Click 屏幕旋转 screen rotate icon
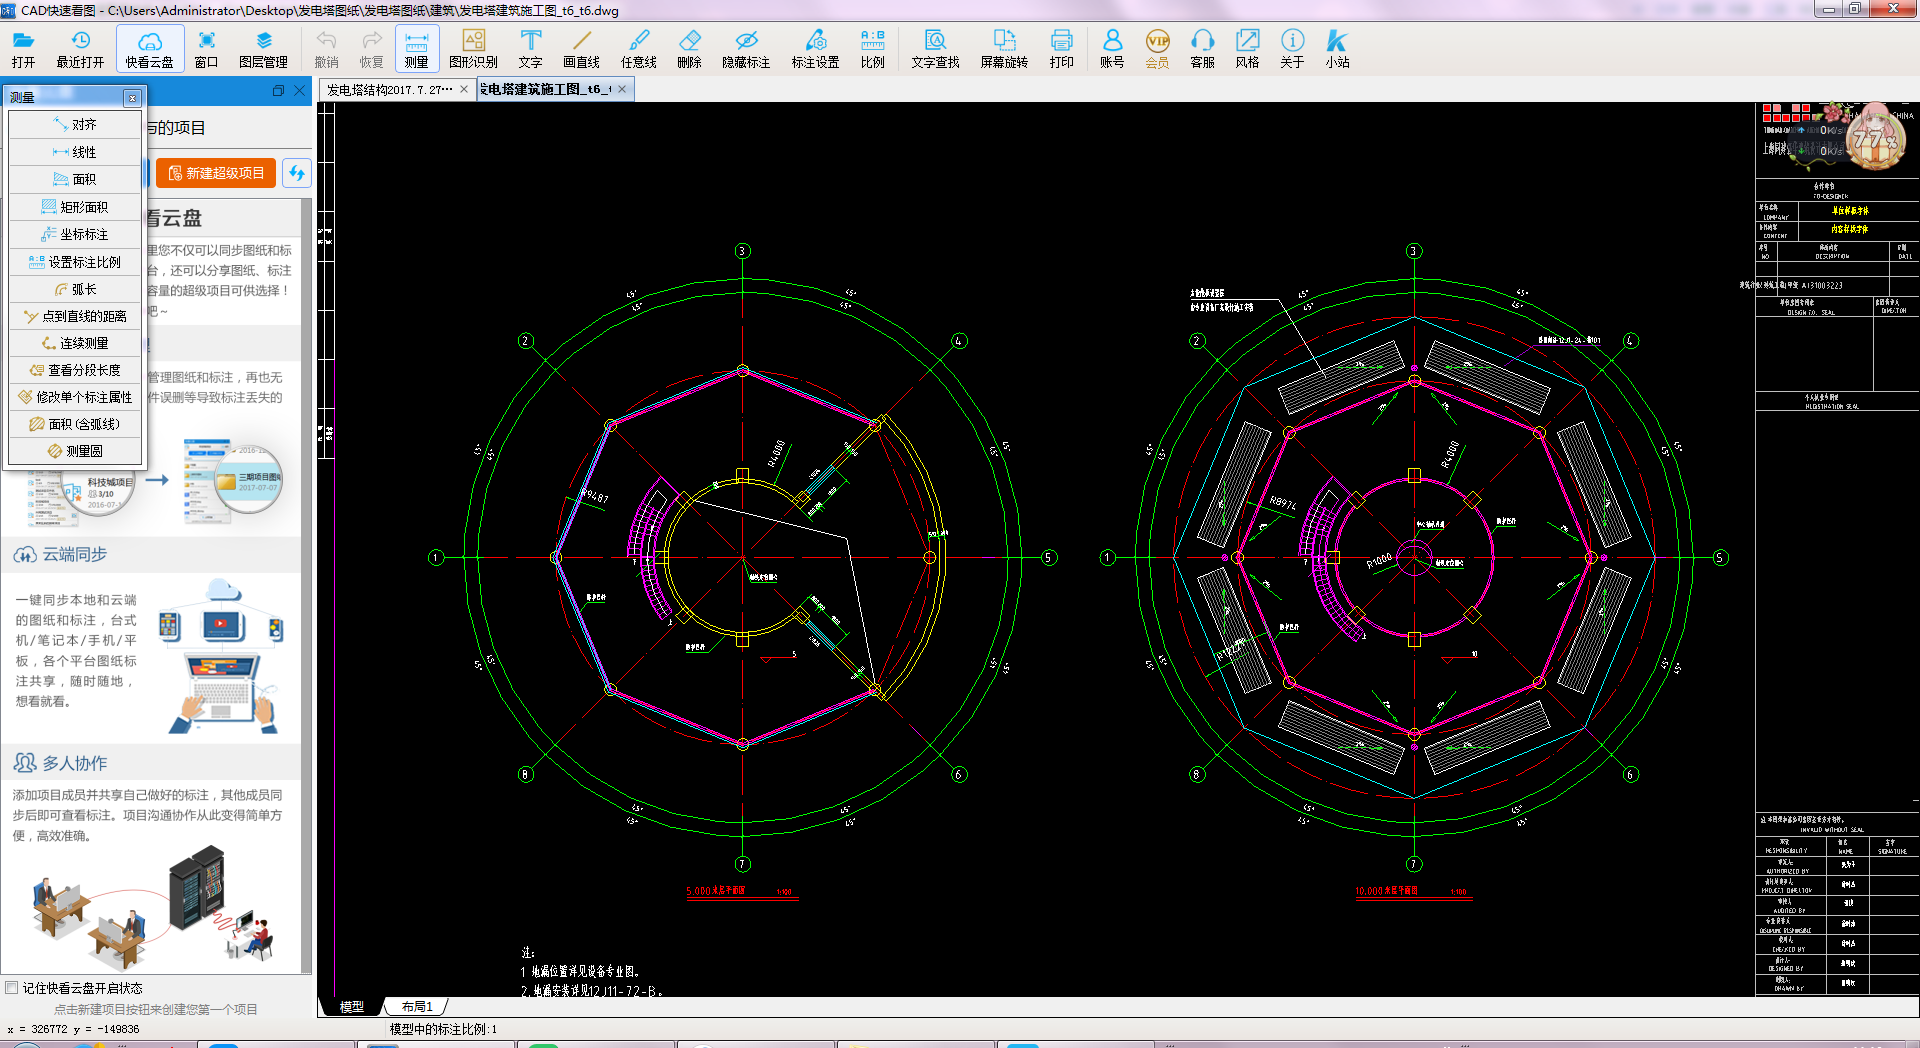 (1004, 49)
